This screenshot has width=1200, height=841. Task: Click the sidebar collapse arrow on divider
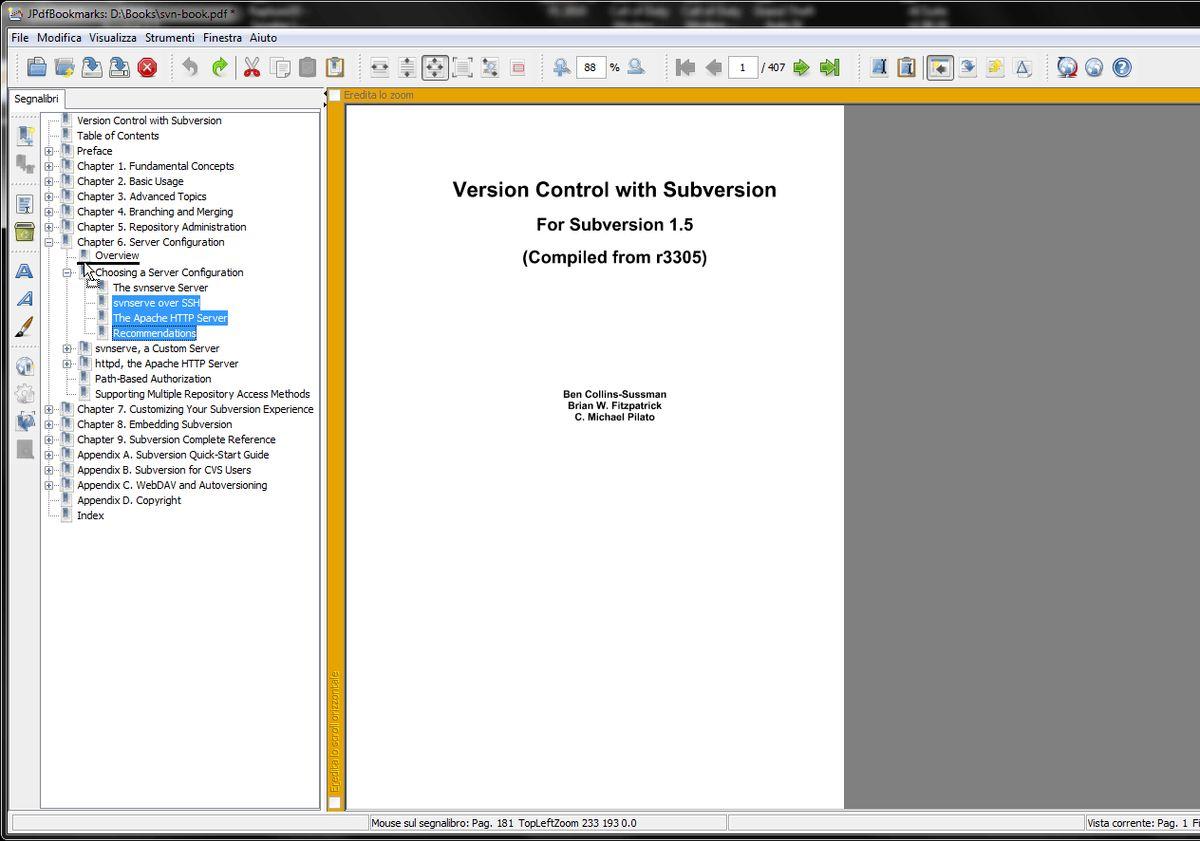coord(325,95)
